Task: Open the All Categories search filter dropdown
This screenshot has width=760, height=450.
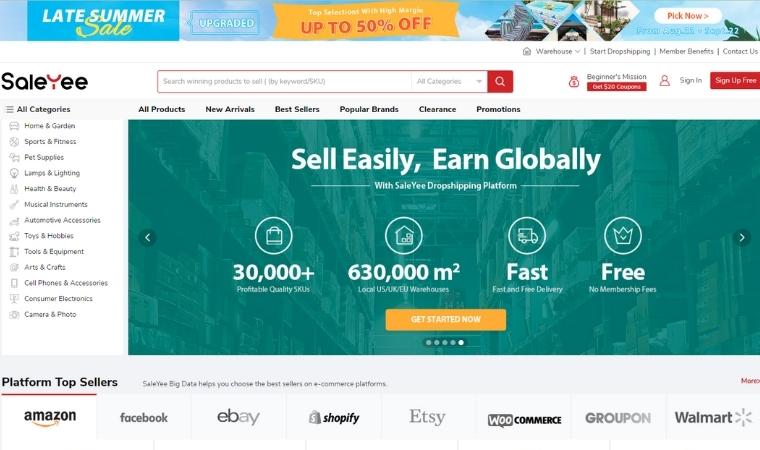Action: tap(449, 81)
